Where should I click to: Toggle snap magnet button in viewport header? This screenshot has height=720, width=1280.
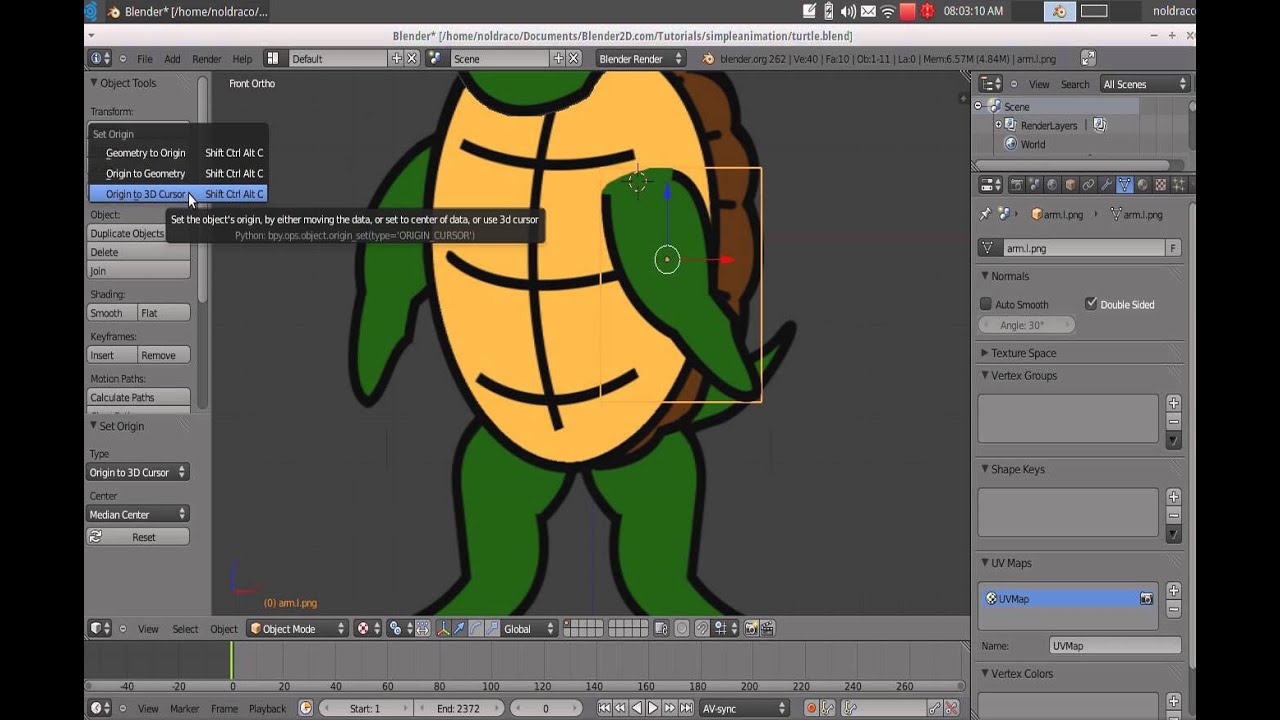pyautogui.click(x=702, y=629)
